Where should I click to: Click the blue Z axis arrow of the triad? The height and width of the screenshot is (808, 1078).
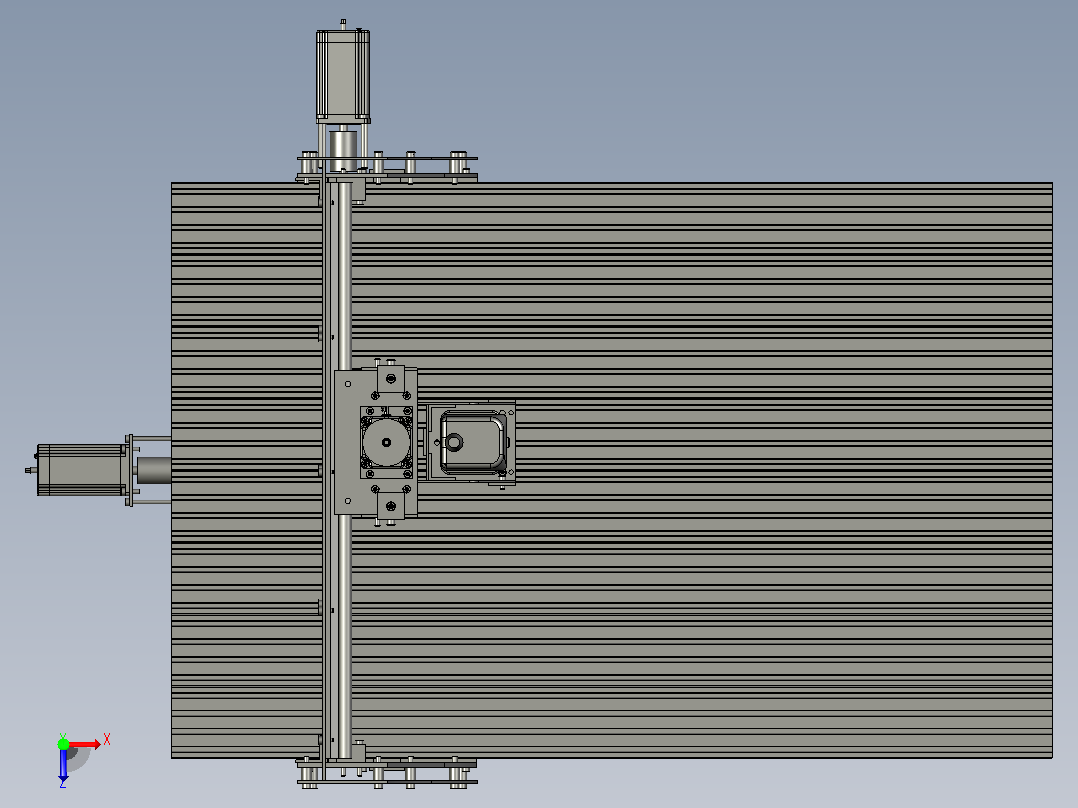point(63,765)
